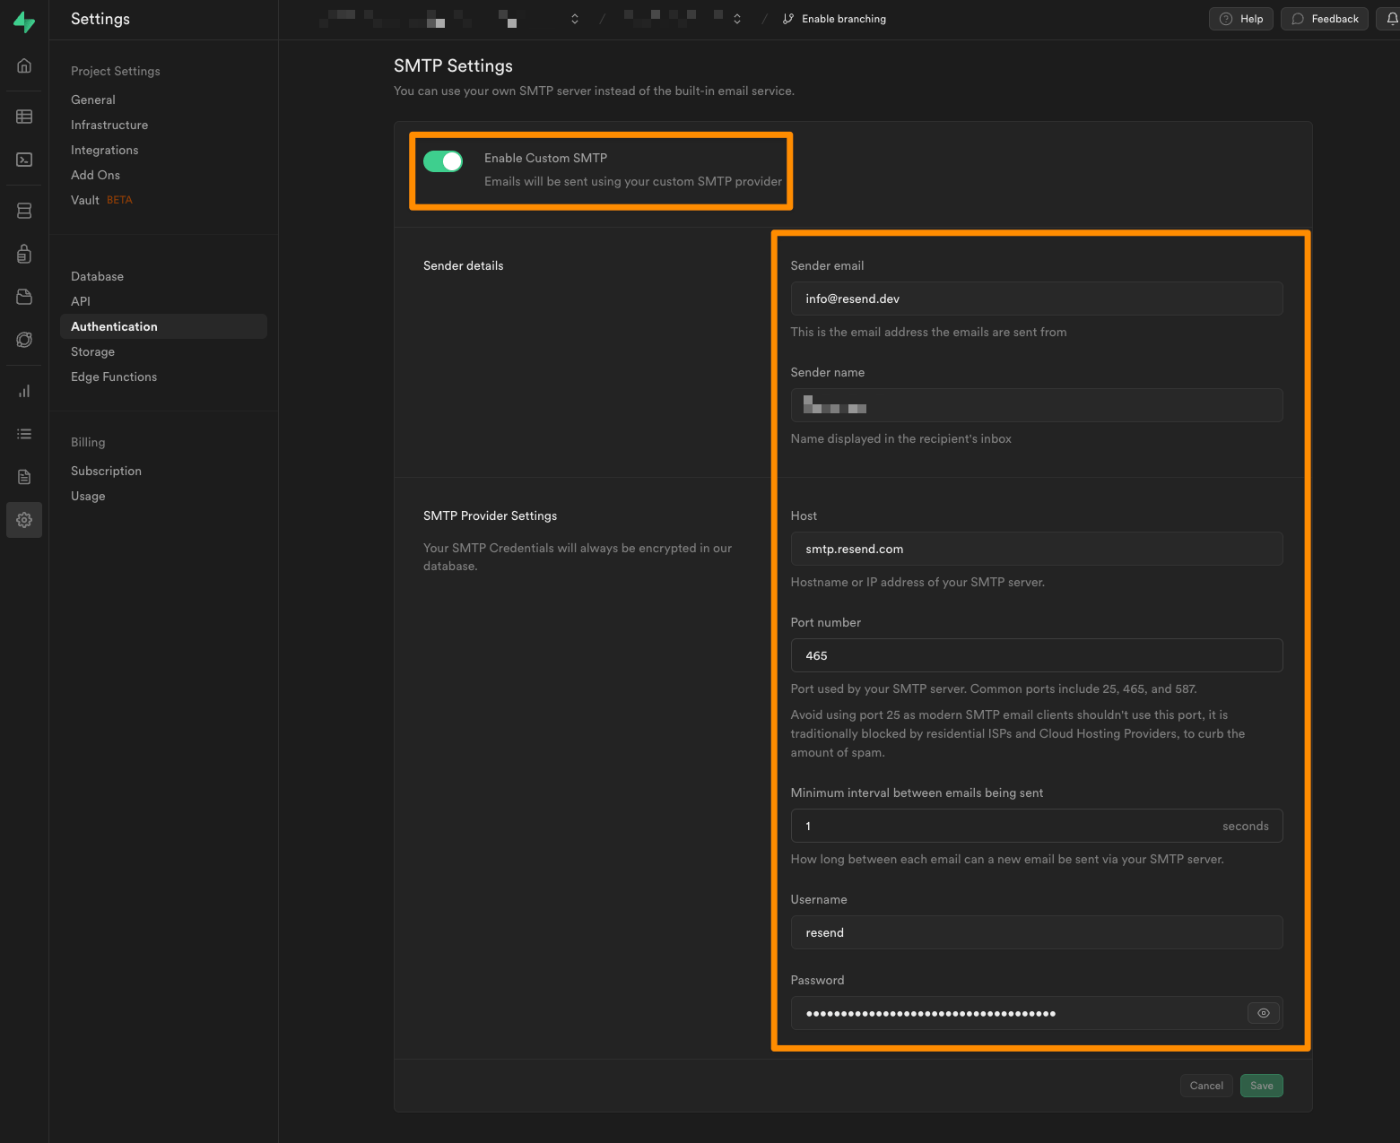Open the Database sidebar icon
This screenshot has width=1400, height=1143.
[x=24, y=211]
